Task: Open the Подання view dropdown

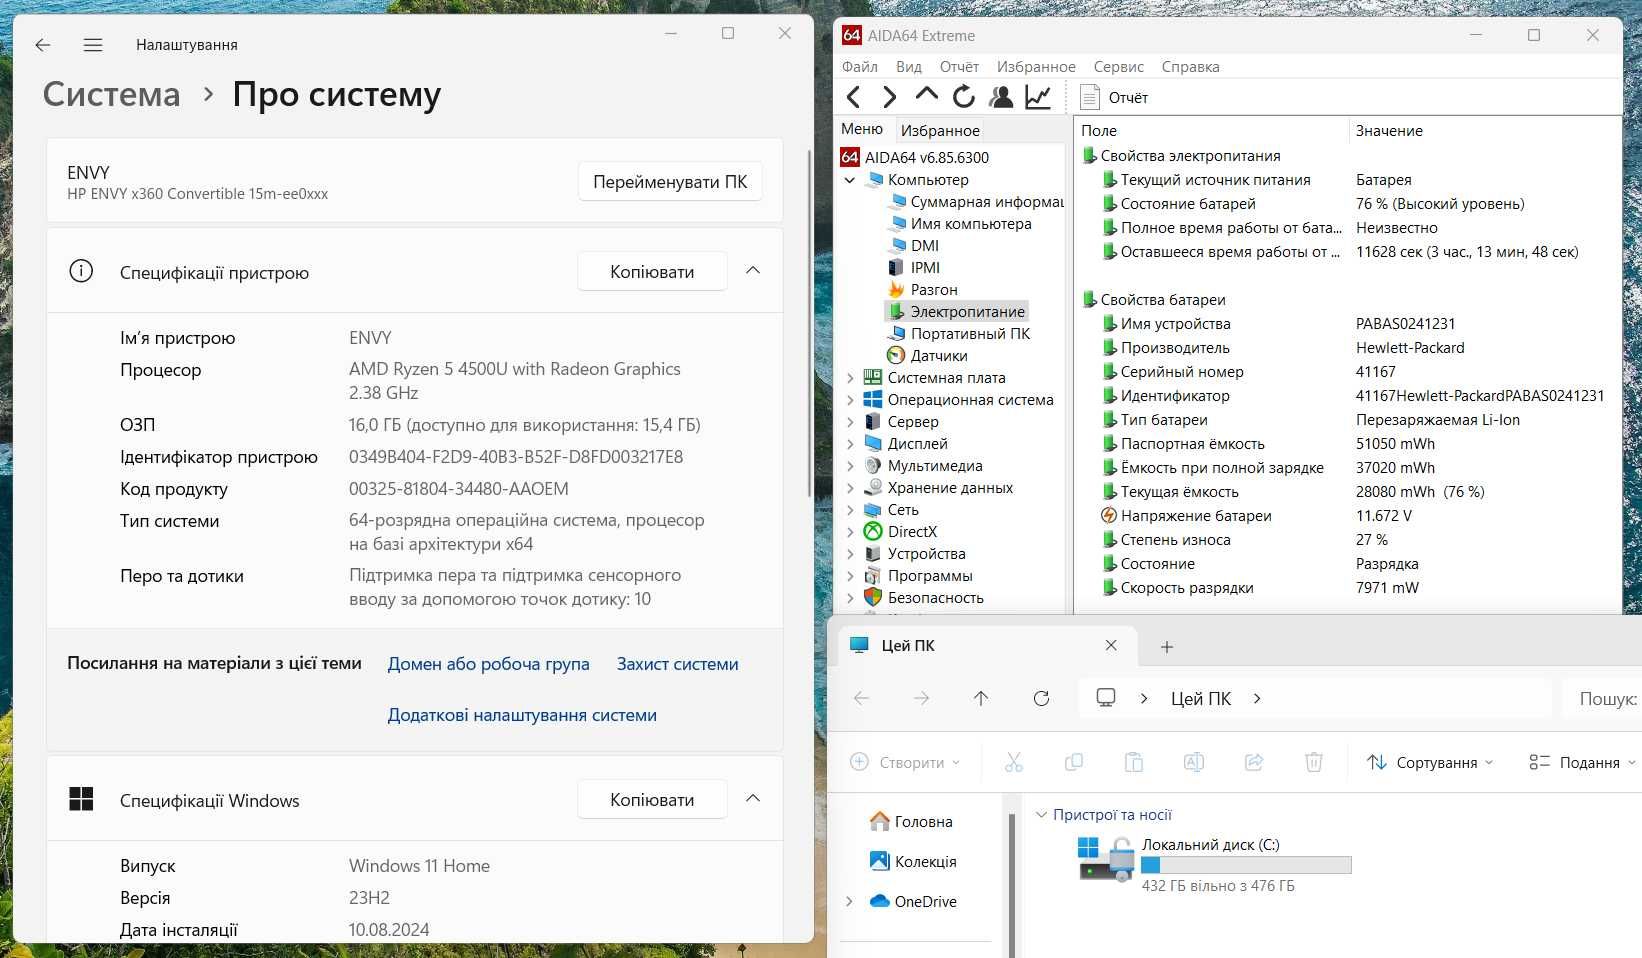Action: 1582,762
